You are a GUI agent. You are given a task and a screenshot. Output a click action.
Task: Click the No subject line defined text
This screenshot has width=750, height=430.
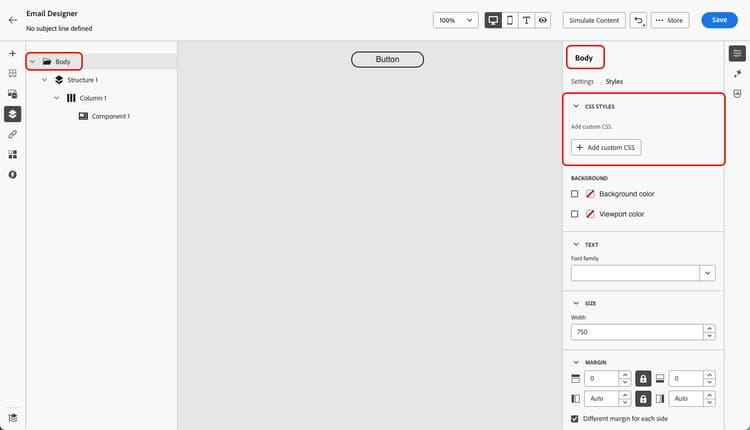pos(59,29)
